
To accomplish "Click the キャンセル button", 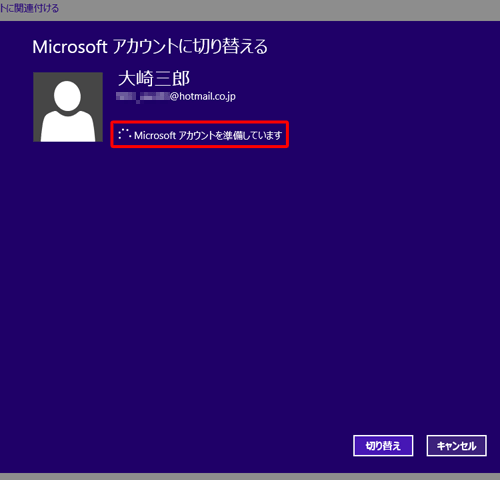I will 456,446.
